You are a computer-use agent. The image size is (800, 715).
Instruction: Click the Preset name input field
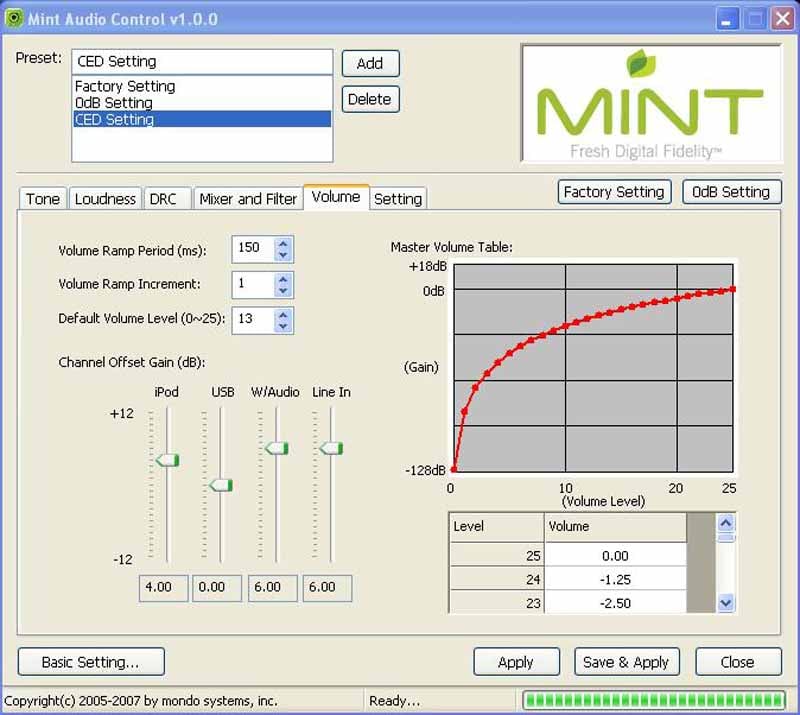coord(201,62)
